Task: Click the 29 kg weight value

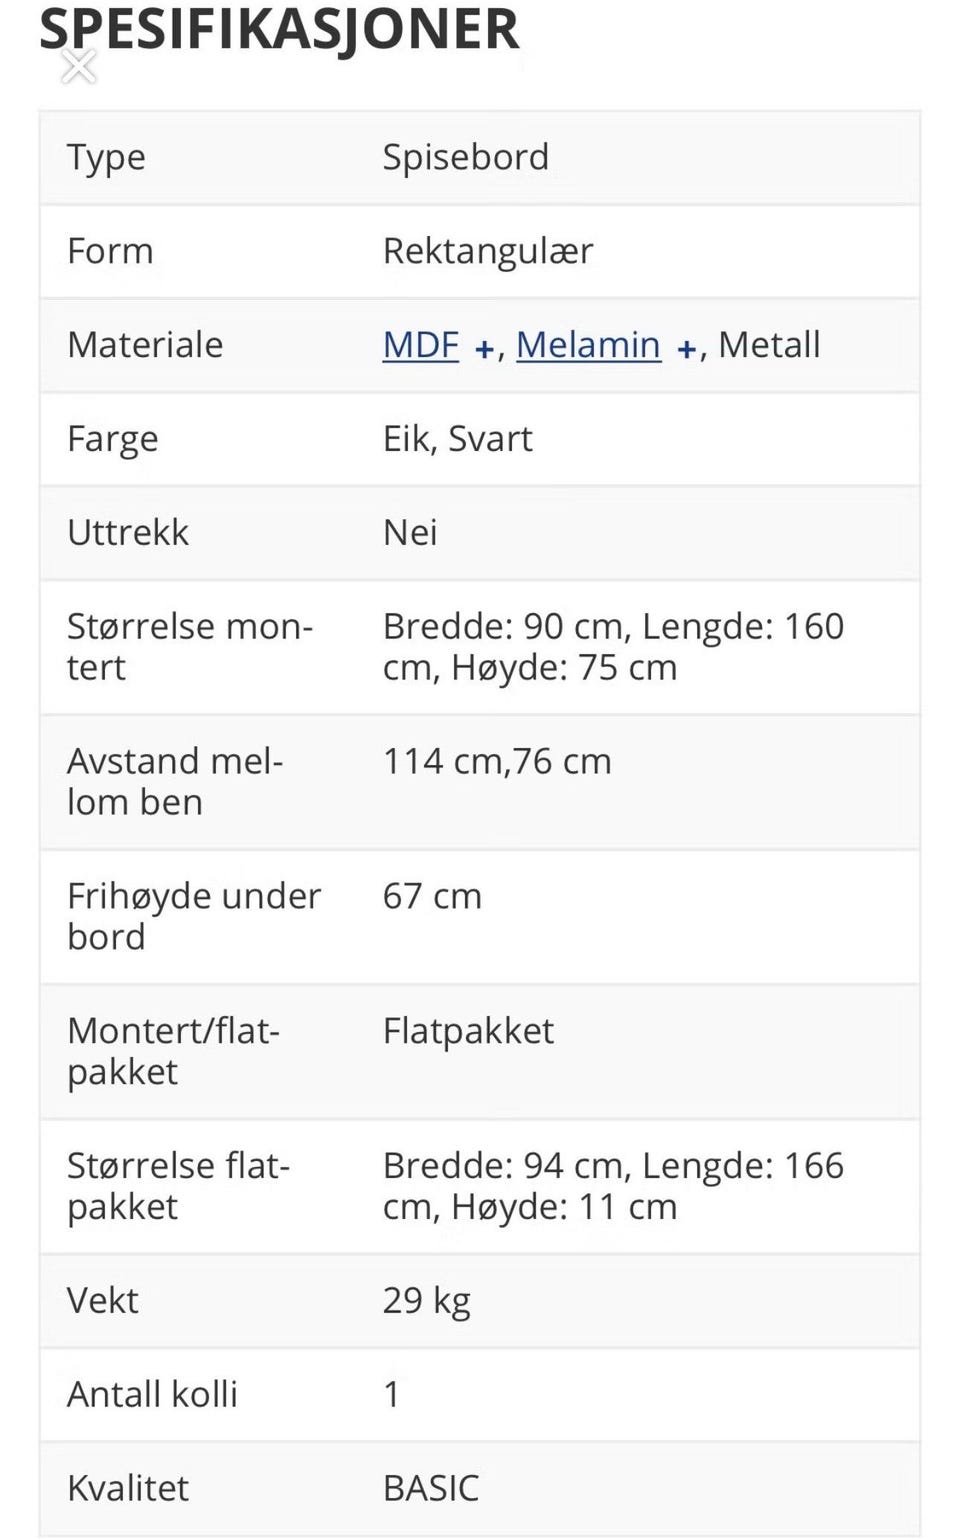Action: coord(426,1301)
